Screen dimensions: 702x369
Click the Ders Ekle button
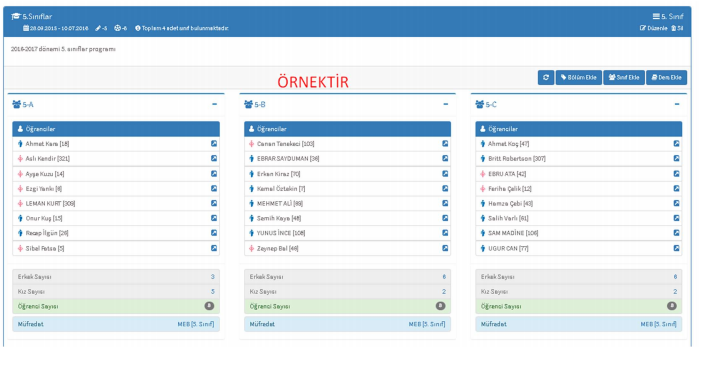click(x=666, y=77)
